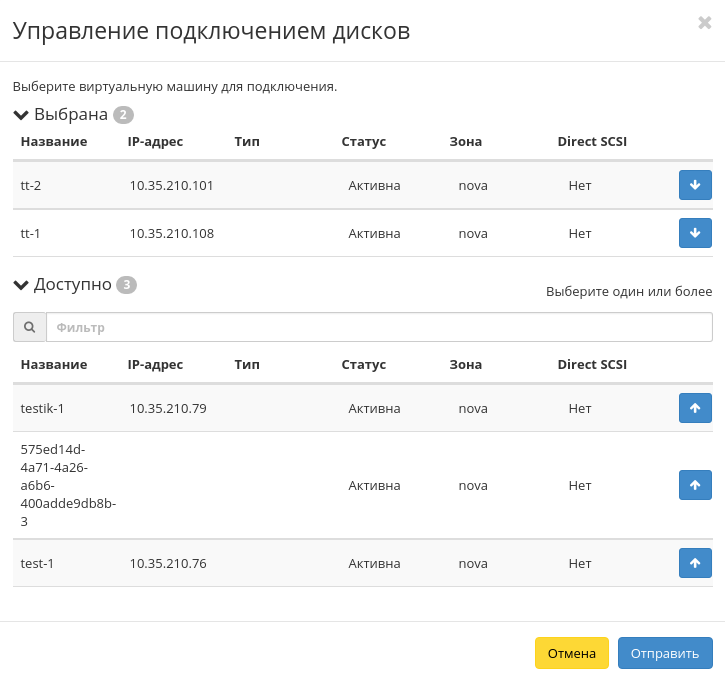Click the Фильтр input field

pos(379,327)
